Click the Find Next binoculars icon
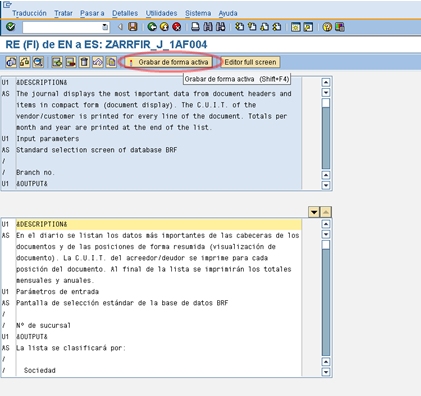Screen dimensions: 421x396 pos(220,27)
